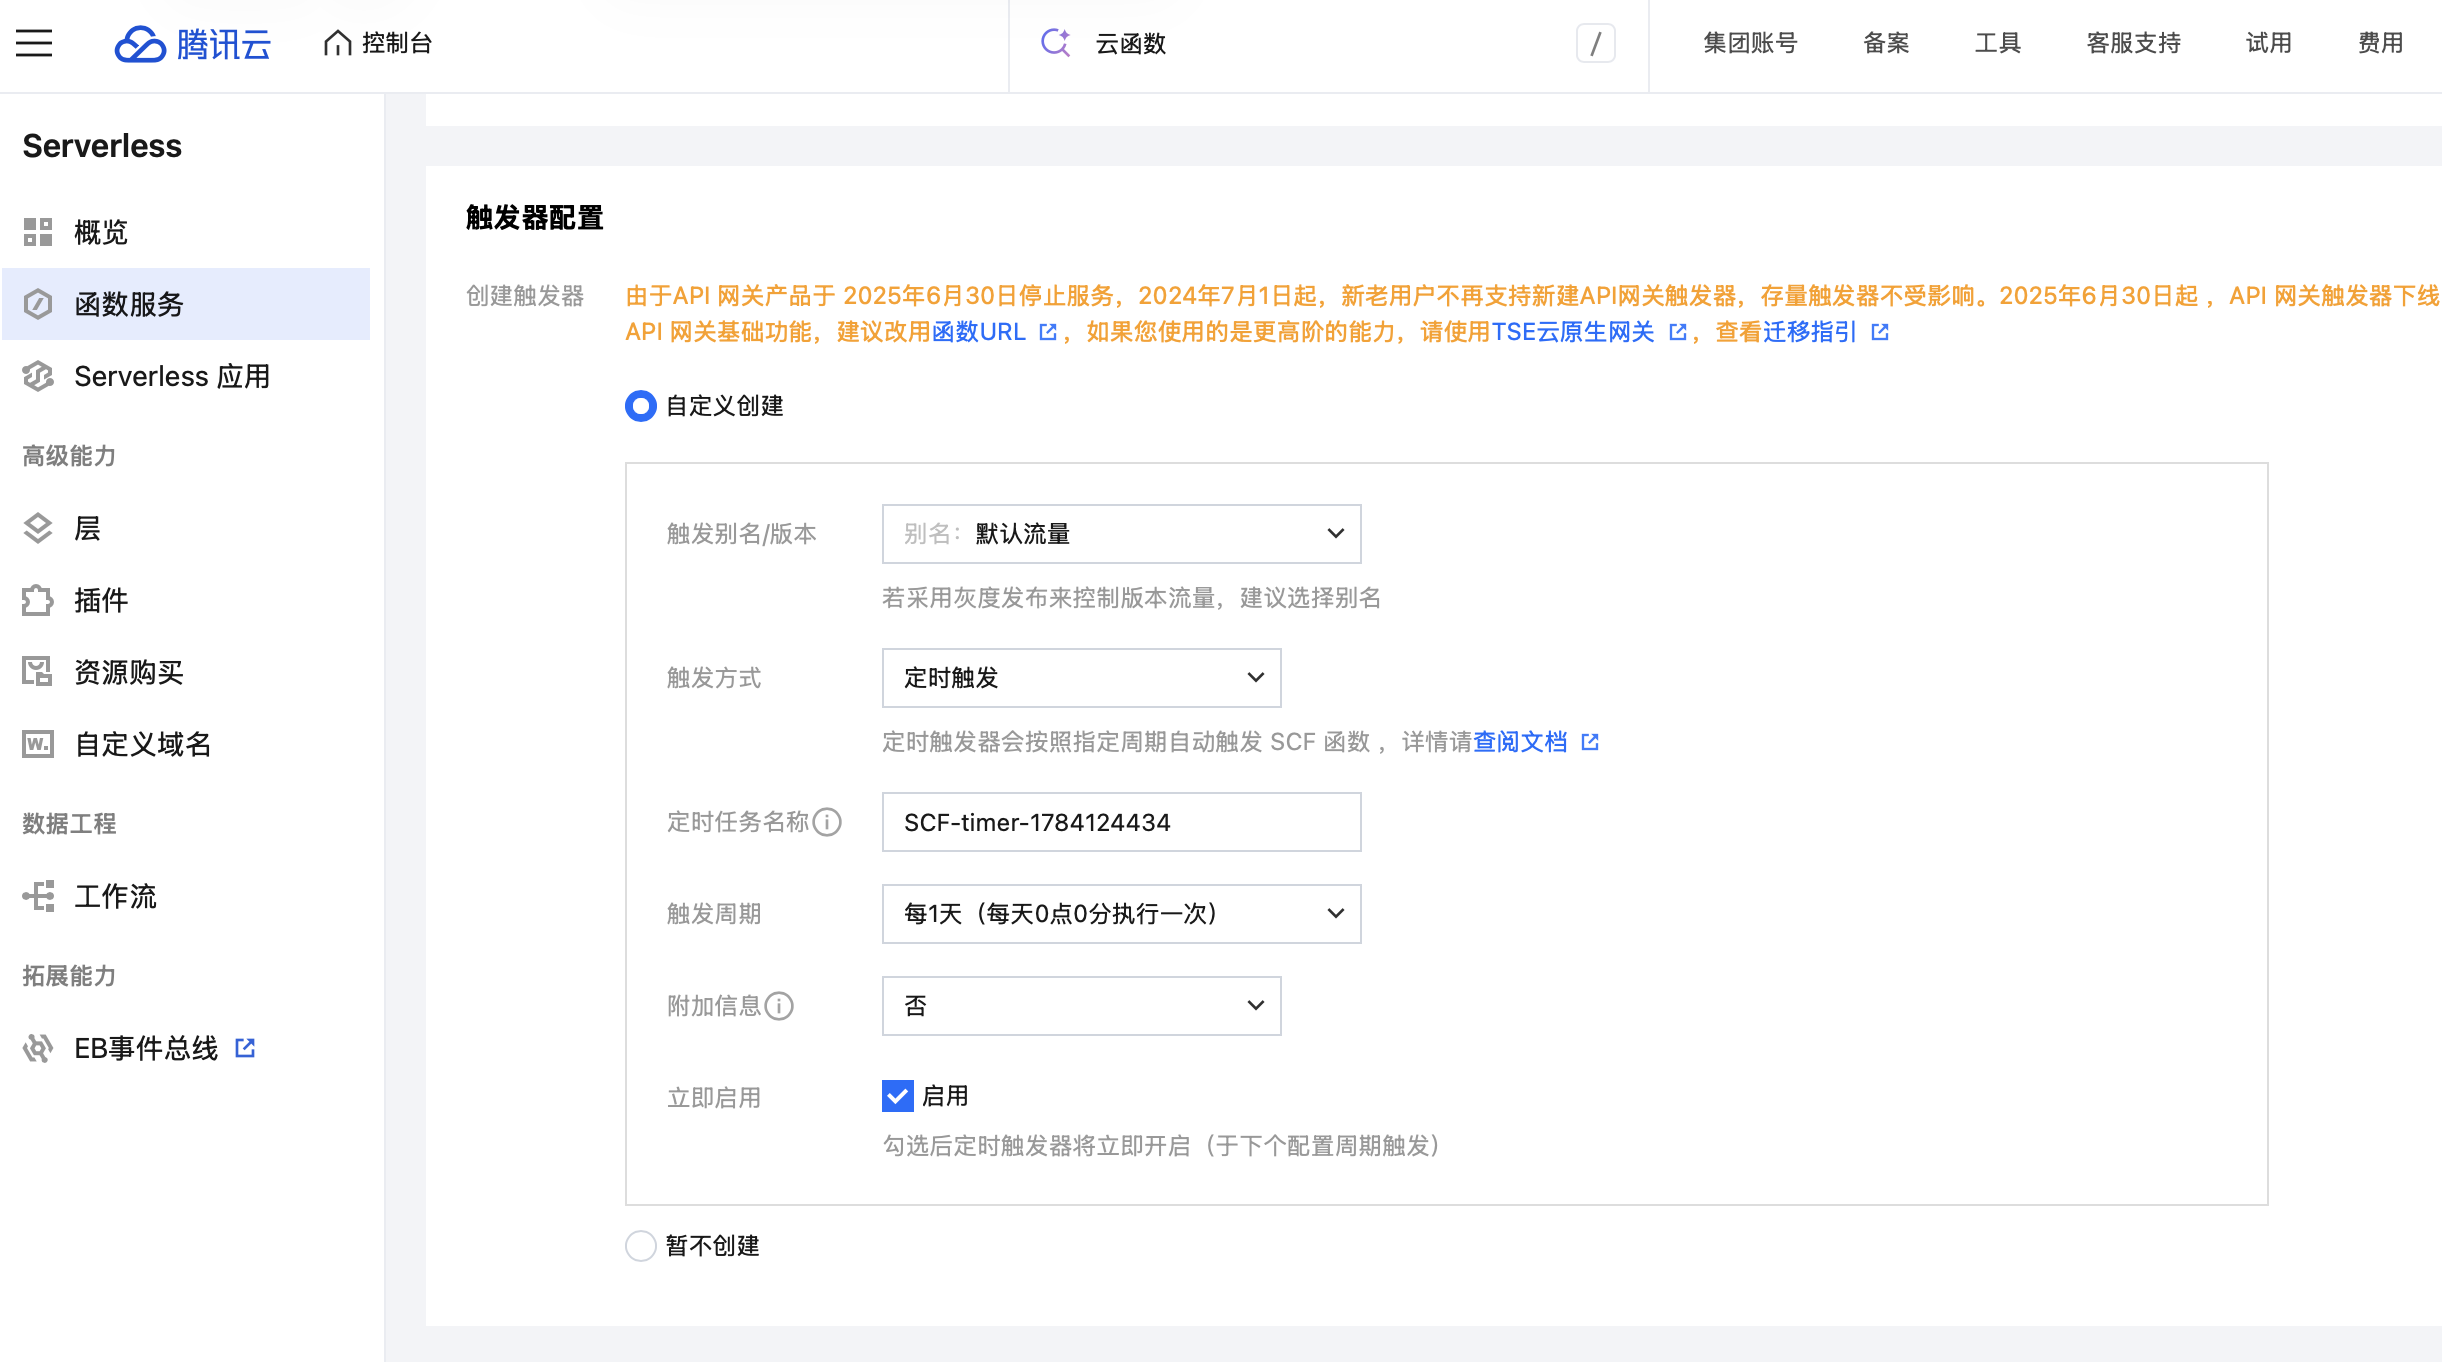Image resolution: width=2442 pixels, height=1362 pixels.
Task: Click the Serverless application icon
Action: [38, 376]
